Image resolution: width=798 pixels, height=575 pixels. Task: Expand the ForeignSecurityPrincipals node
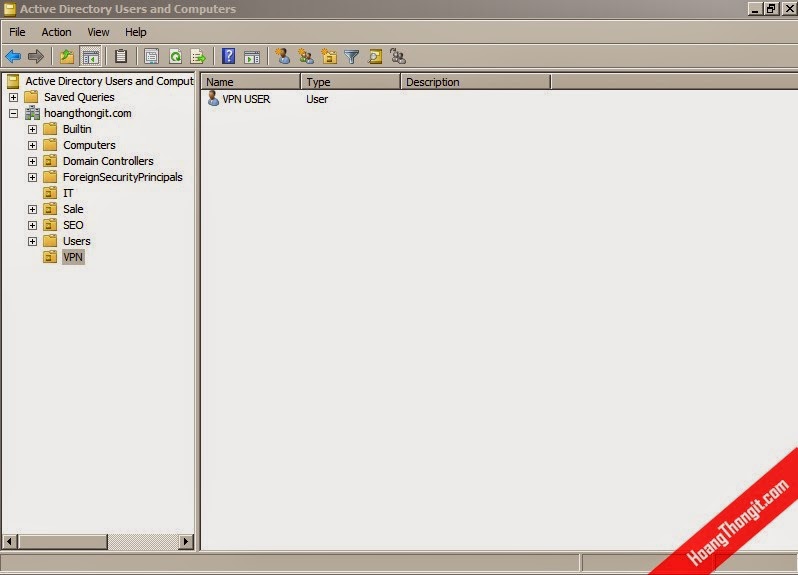(x=32, y=177)
